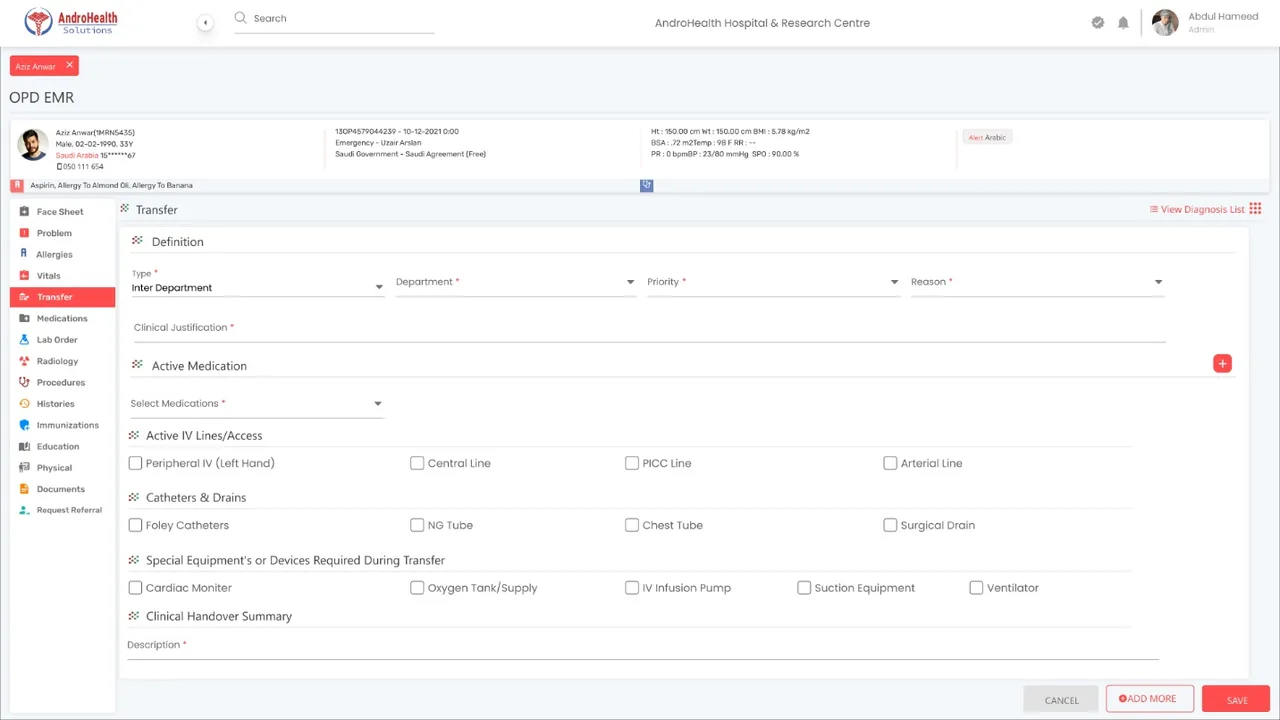1280x720 pixels.
Task: Click the Active Medication section icon
Action: tap(137, 365)
